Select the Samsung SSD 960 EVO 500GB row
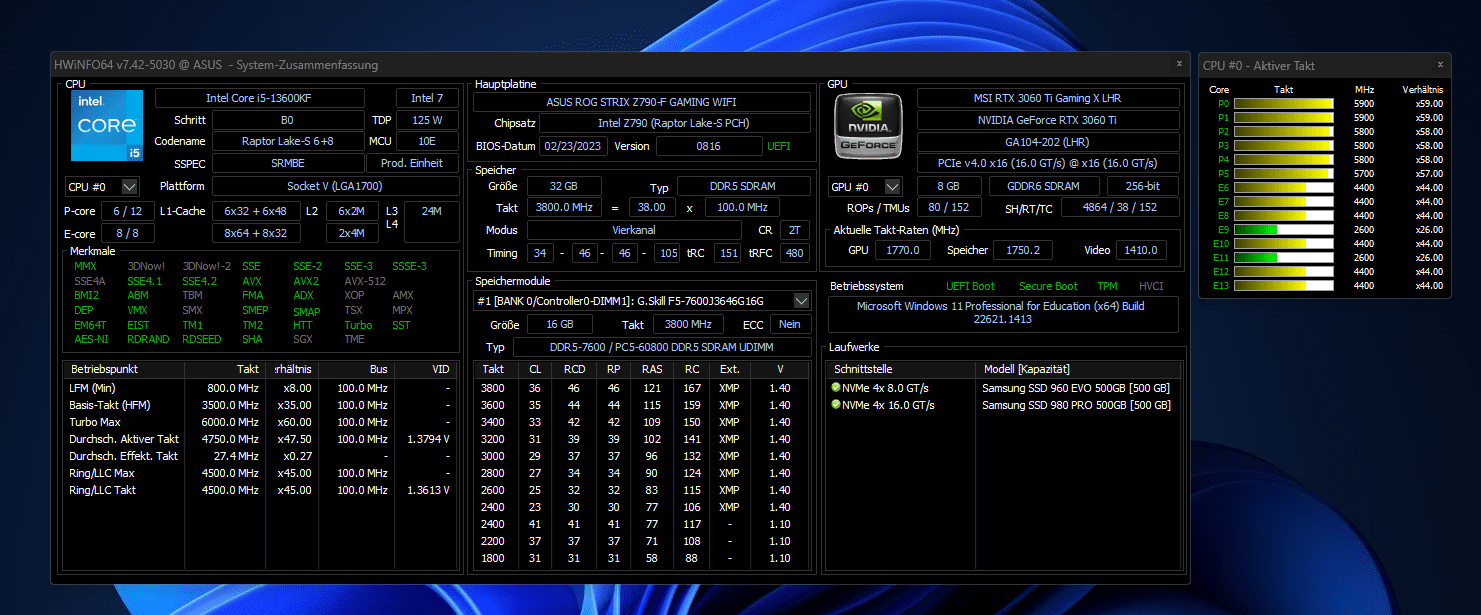Viewport: 1481px width, 615px height. click(x=1005, y=388)
